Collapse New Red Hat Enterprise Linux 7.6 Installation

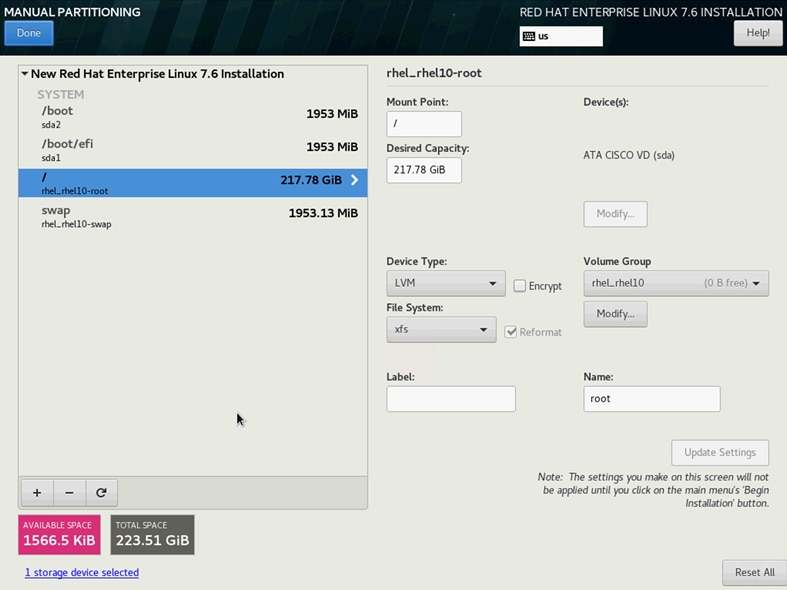click(25, 74)
